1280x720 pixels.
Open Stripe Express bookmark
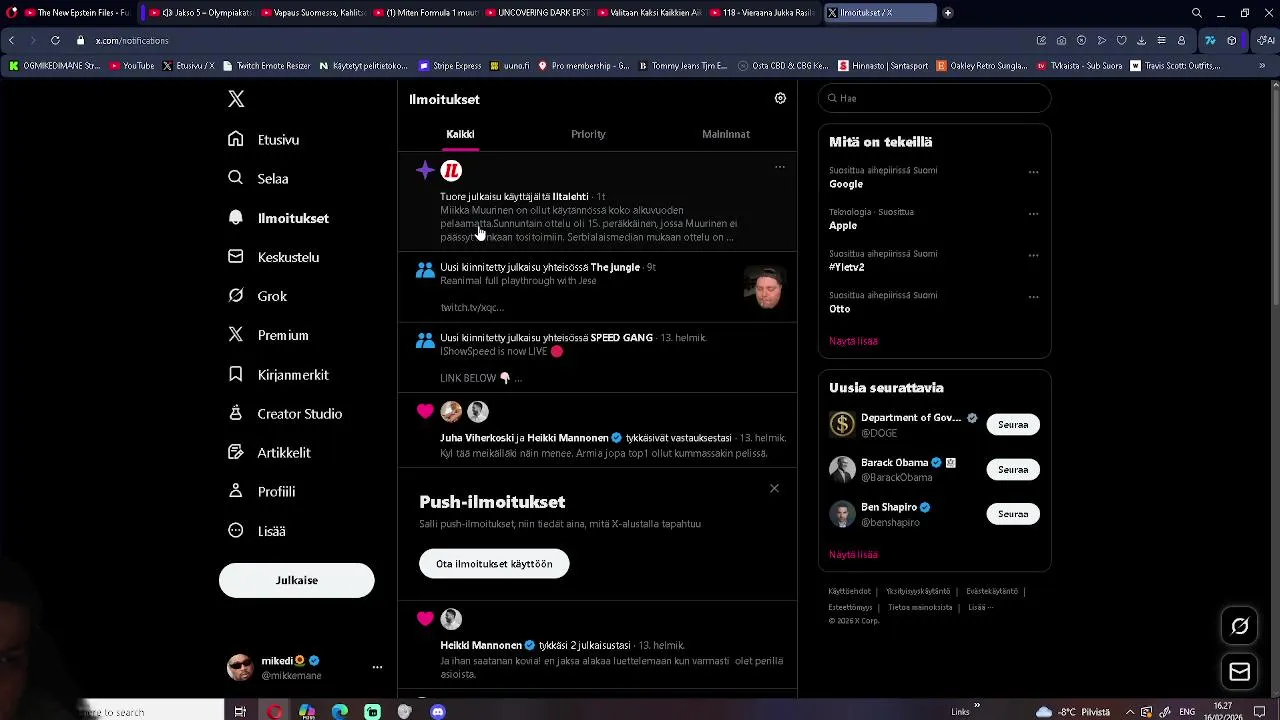point(450,66)
